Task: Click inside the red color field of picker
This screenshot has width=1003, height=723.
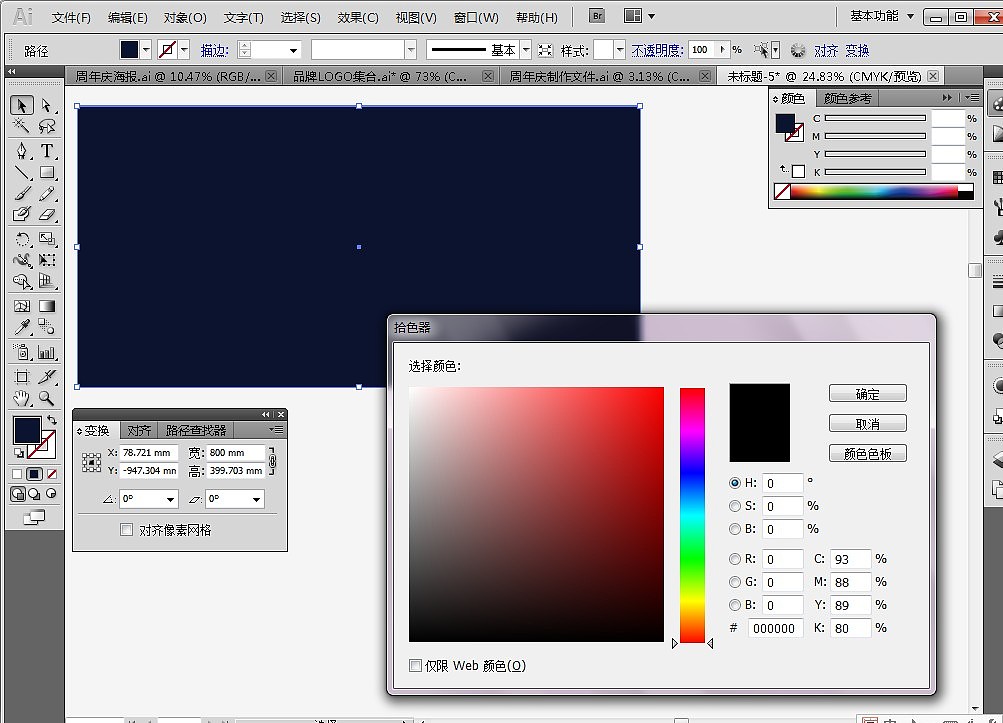Action: 536,514
